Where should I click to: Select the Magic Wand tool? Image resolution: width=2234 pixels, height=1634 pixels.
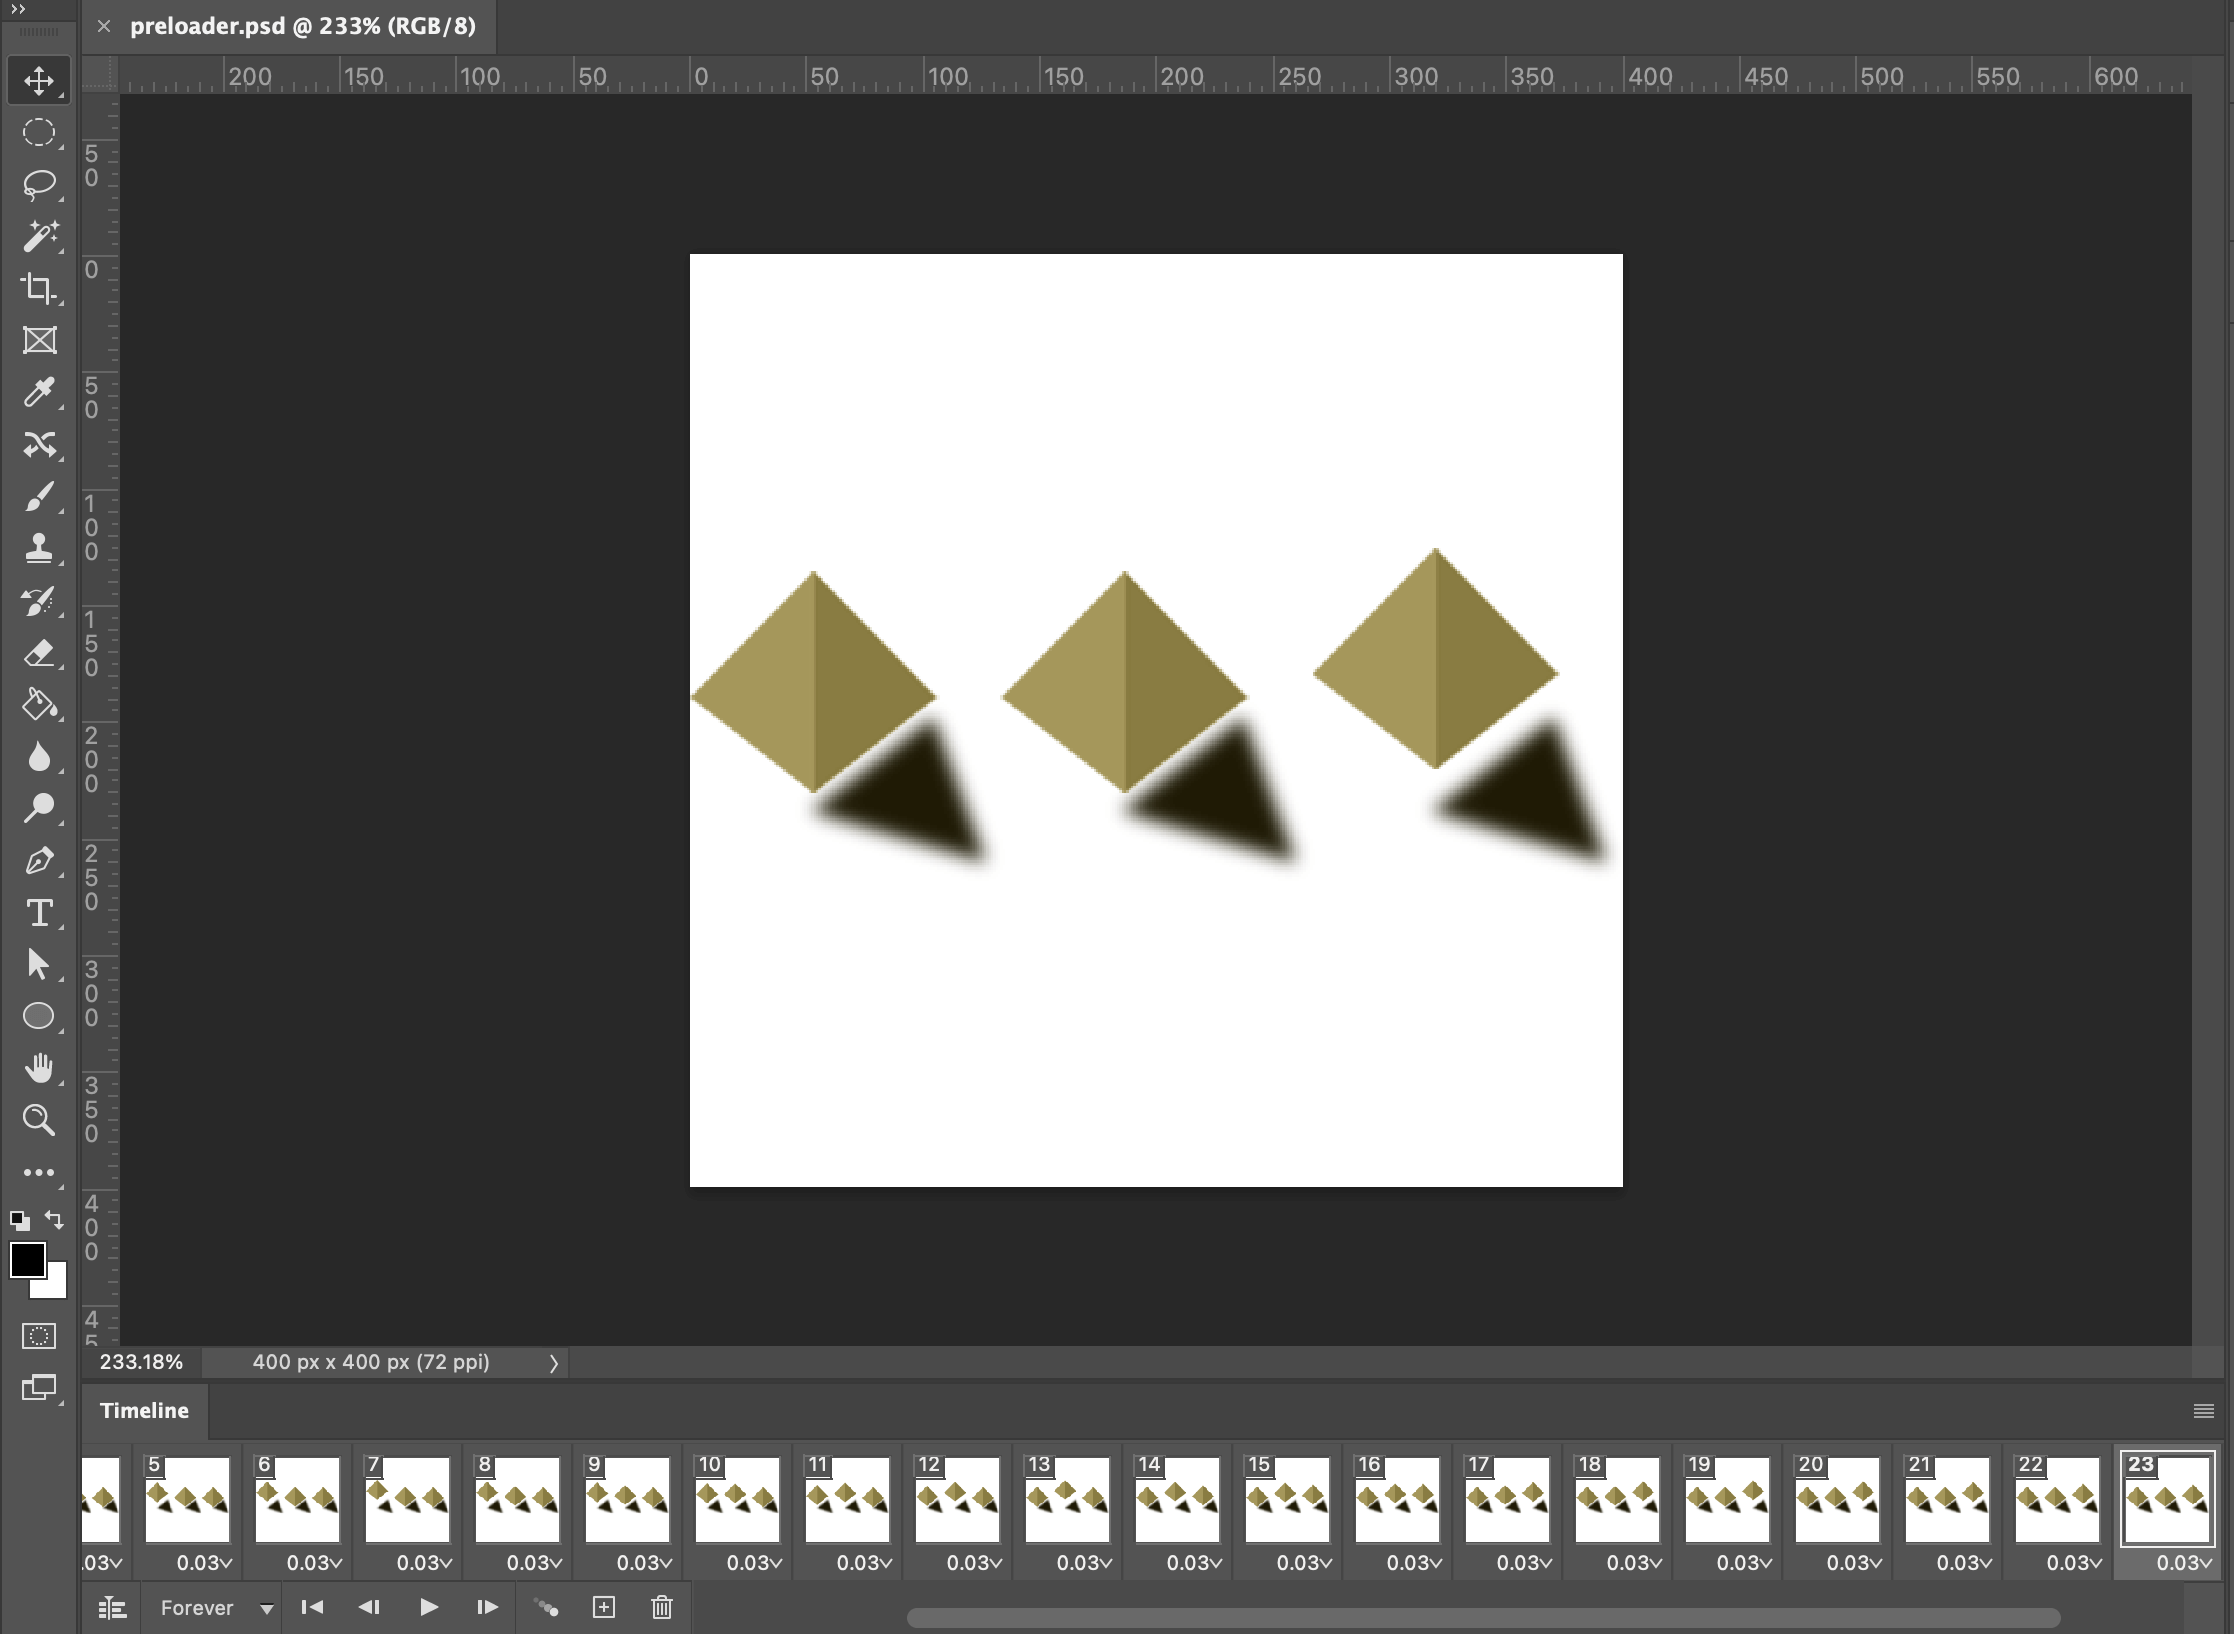point(39,237)
